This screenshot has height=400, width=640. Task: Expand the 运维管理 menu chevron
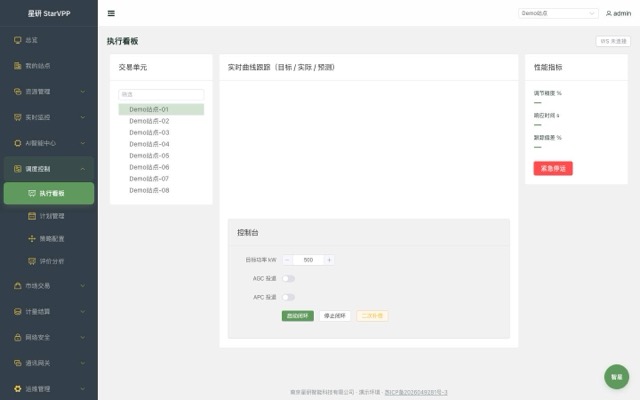coord(83,389)
